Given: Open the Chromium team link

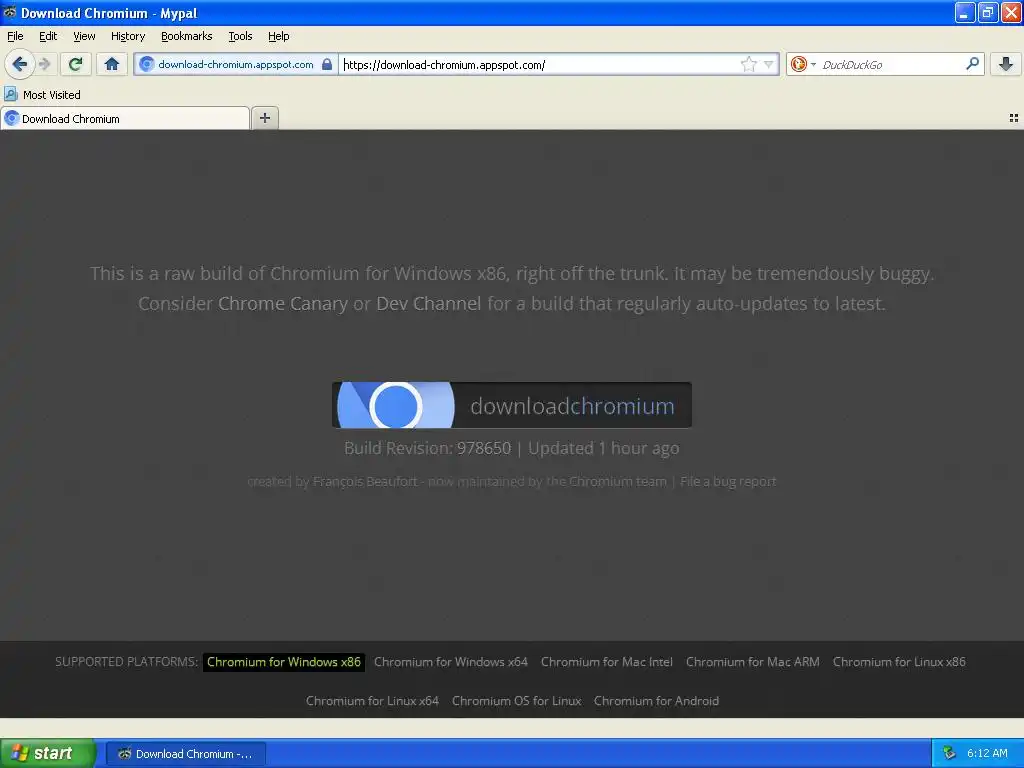Looking at the screenshot, I should (x=618, y=481).
